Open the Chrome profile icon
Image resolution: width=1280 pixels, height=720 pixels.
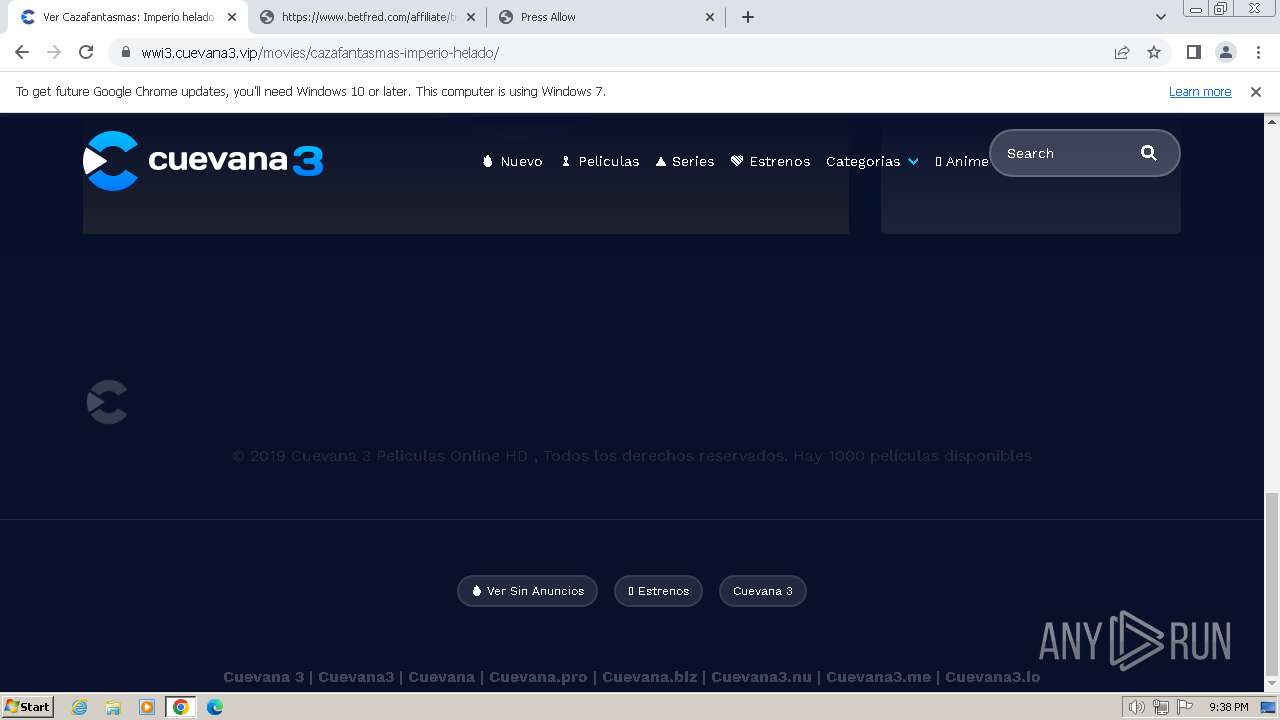tap(1226, 52)
